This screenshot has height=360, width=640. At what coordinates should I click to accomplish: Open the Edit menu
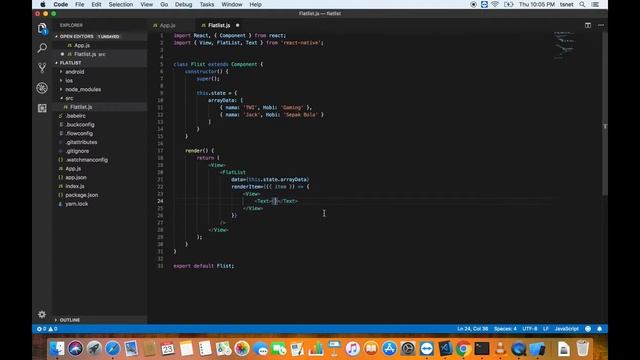pos(96,4)
